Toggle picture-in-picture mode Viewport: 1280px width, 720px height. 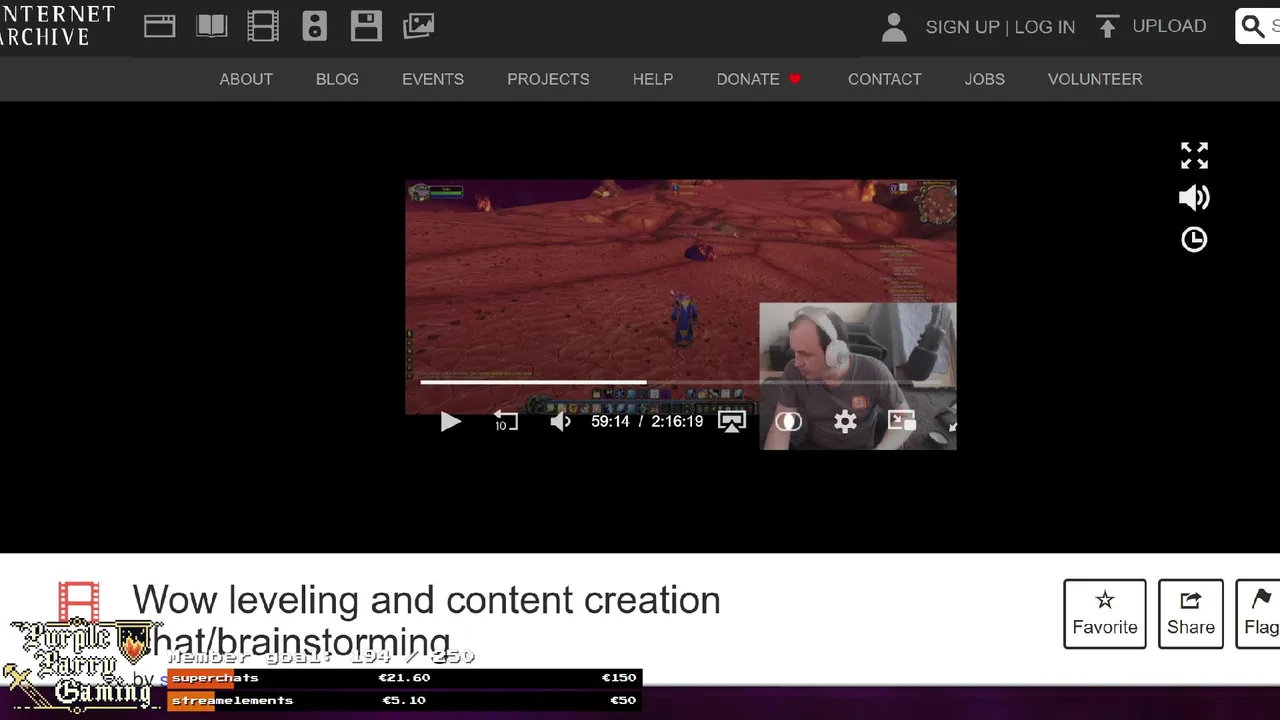point(902,422)
